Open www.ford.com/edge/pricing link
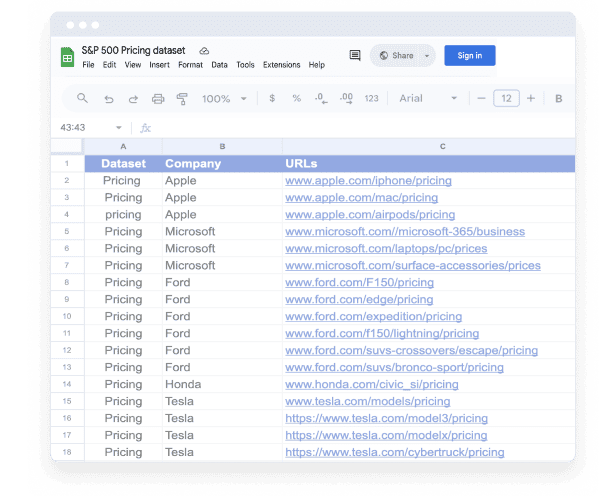 coord(359,299)
